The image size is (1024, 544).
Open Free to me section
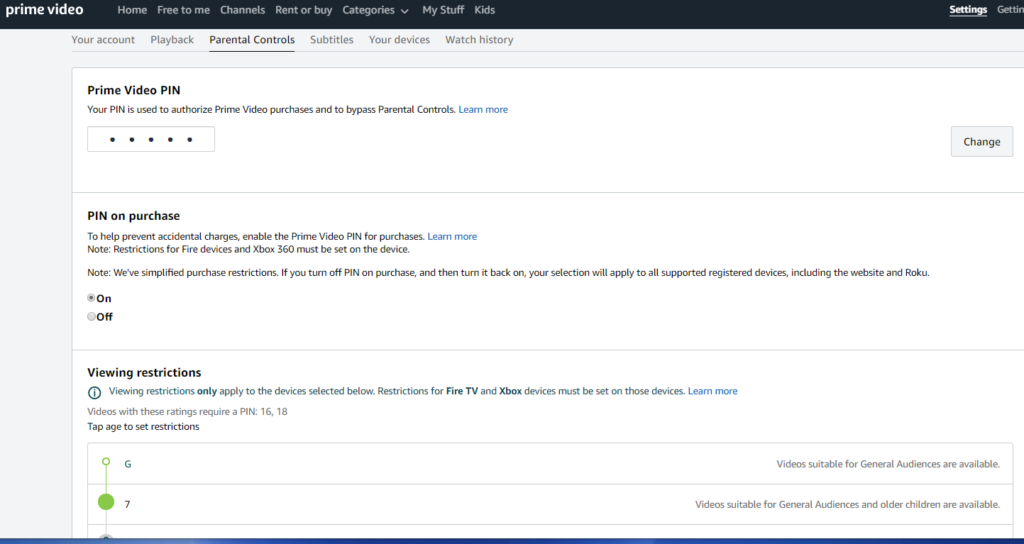point(184,10)
